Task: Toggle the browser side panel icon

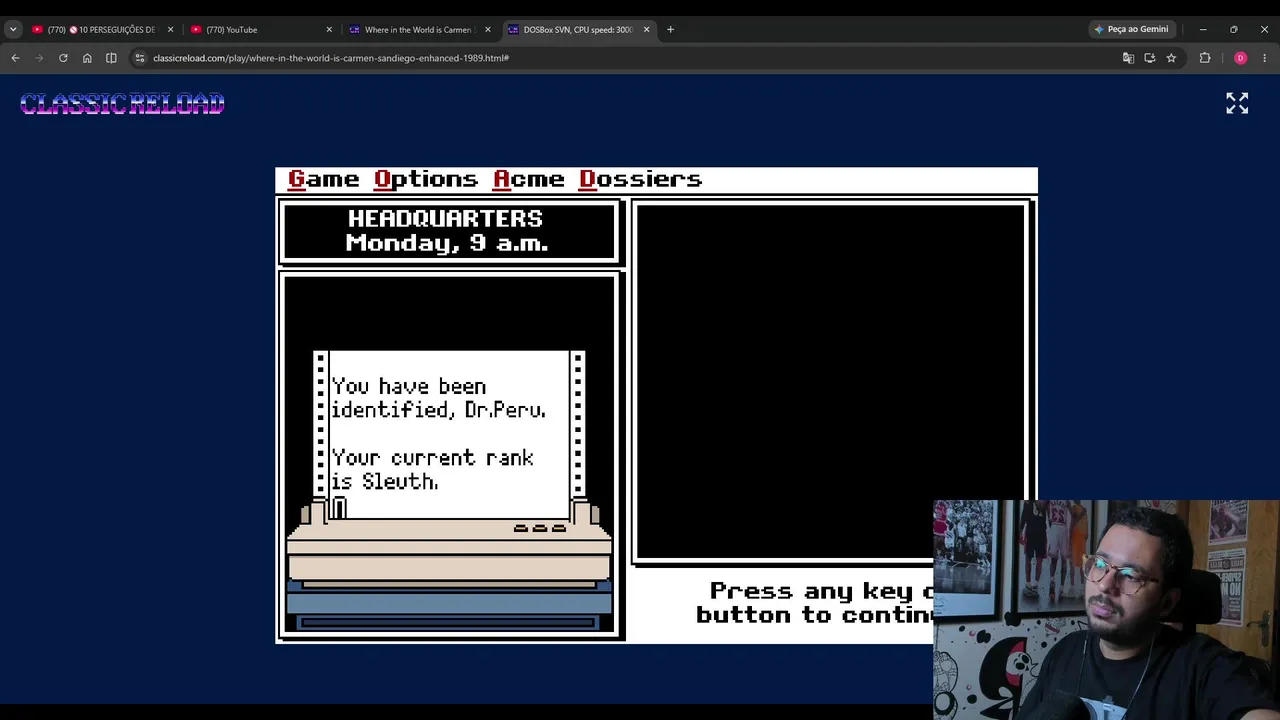Action: coord(111,58)
